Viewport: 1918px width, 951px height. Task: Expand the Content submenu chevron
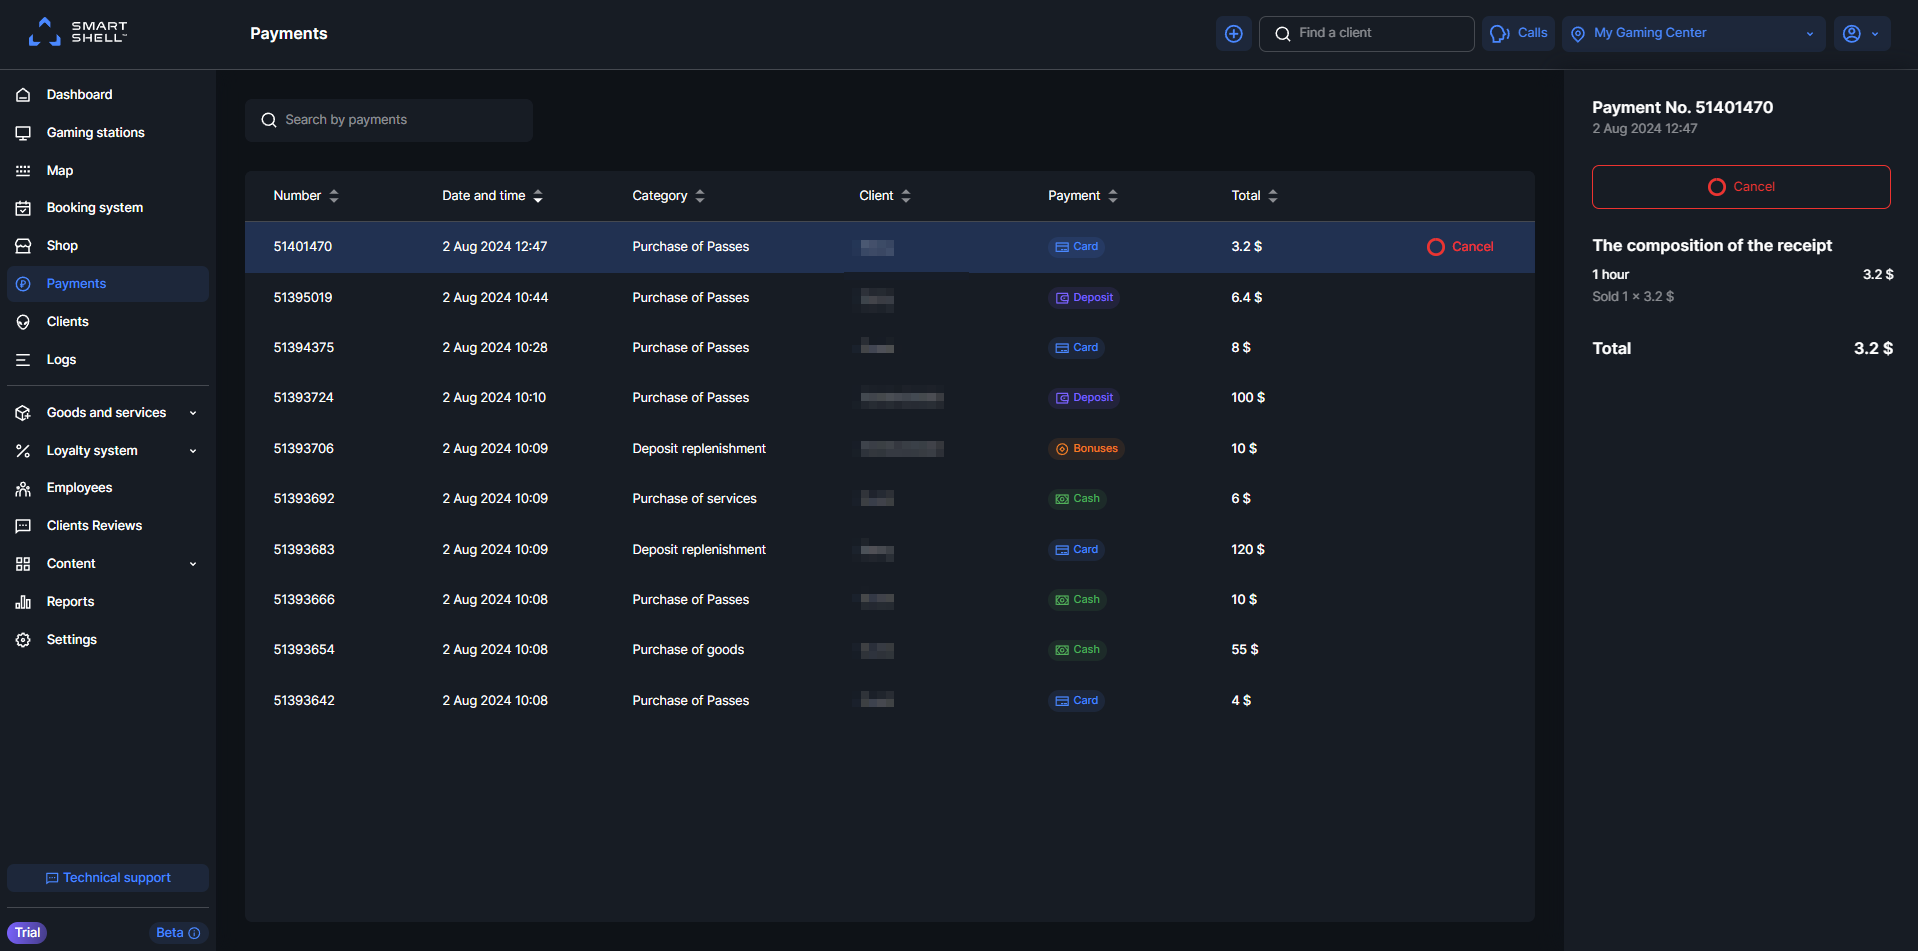(x=193, y=564)
